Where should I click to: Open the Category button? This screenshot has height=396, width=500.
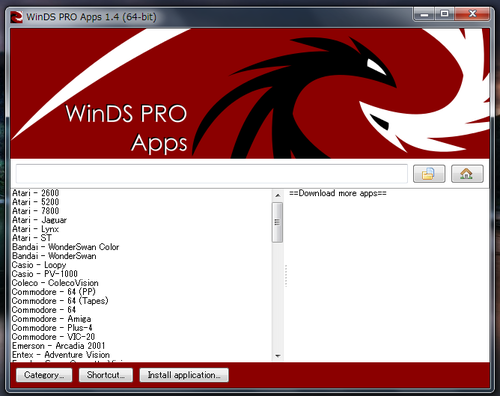click(44, 375)
